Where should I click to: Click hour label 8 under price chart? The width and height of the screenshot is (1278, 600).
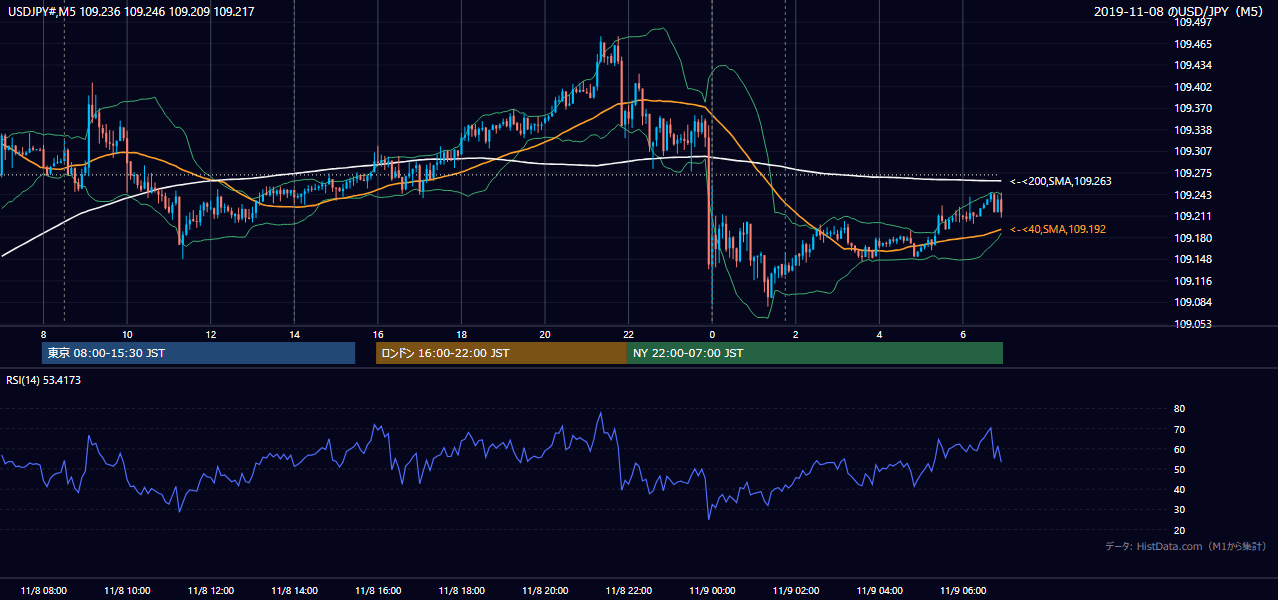tap(43, 334)
